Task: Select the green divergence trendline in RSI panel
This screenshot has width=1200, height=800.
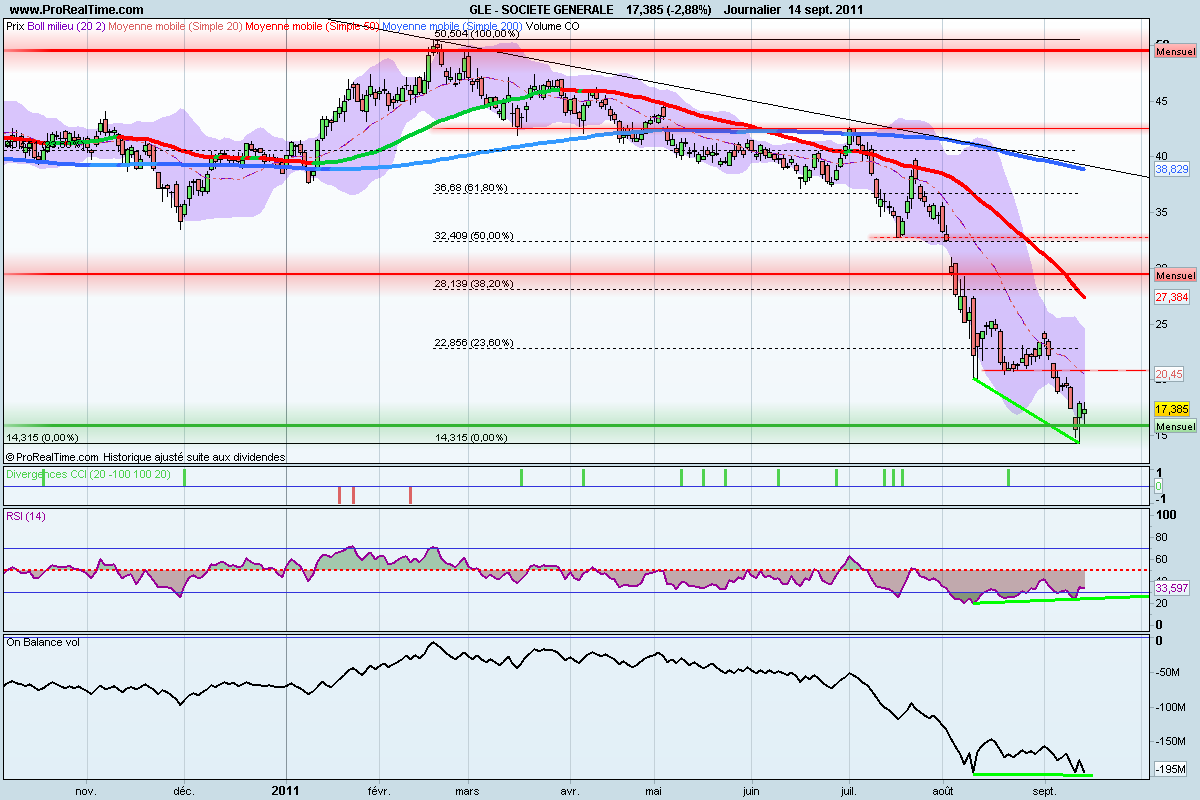Action: point(1060,599)
